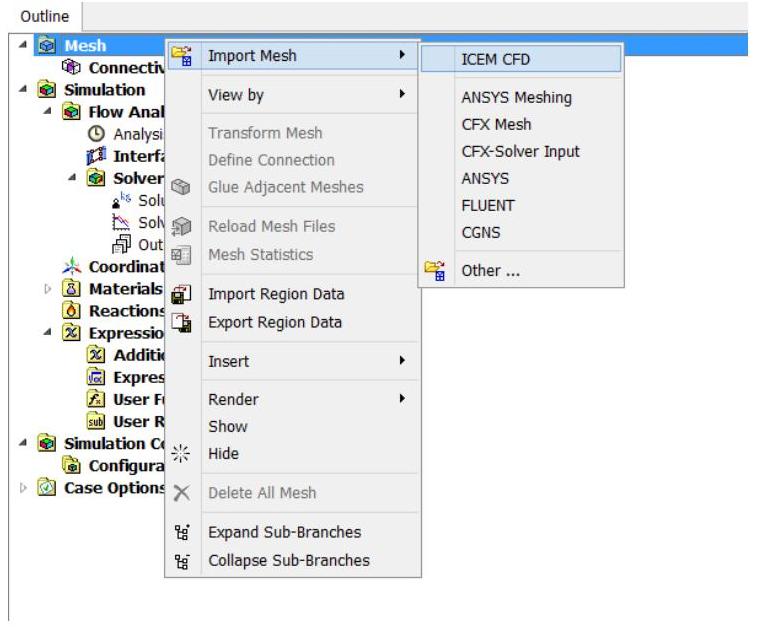Collapse the Simulation tree node
The width and height of the screenshot is (758, 627).
pos(23,89)
